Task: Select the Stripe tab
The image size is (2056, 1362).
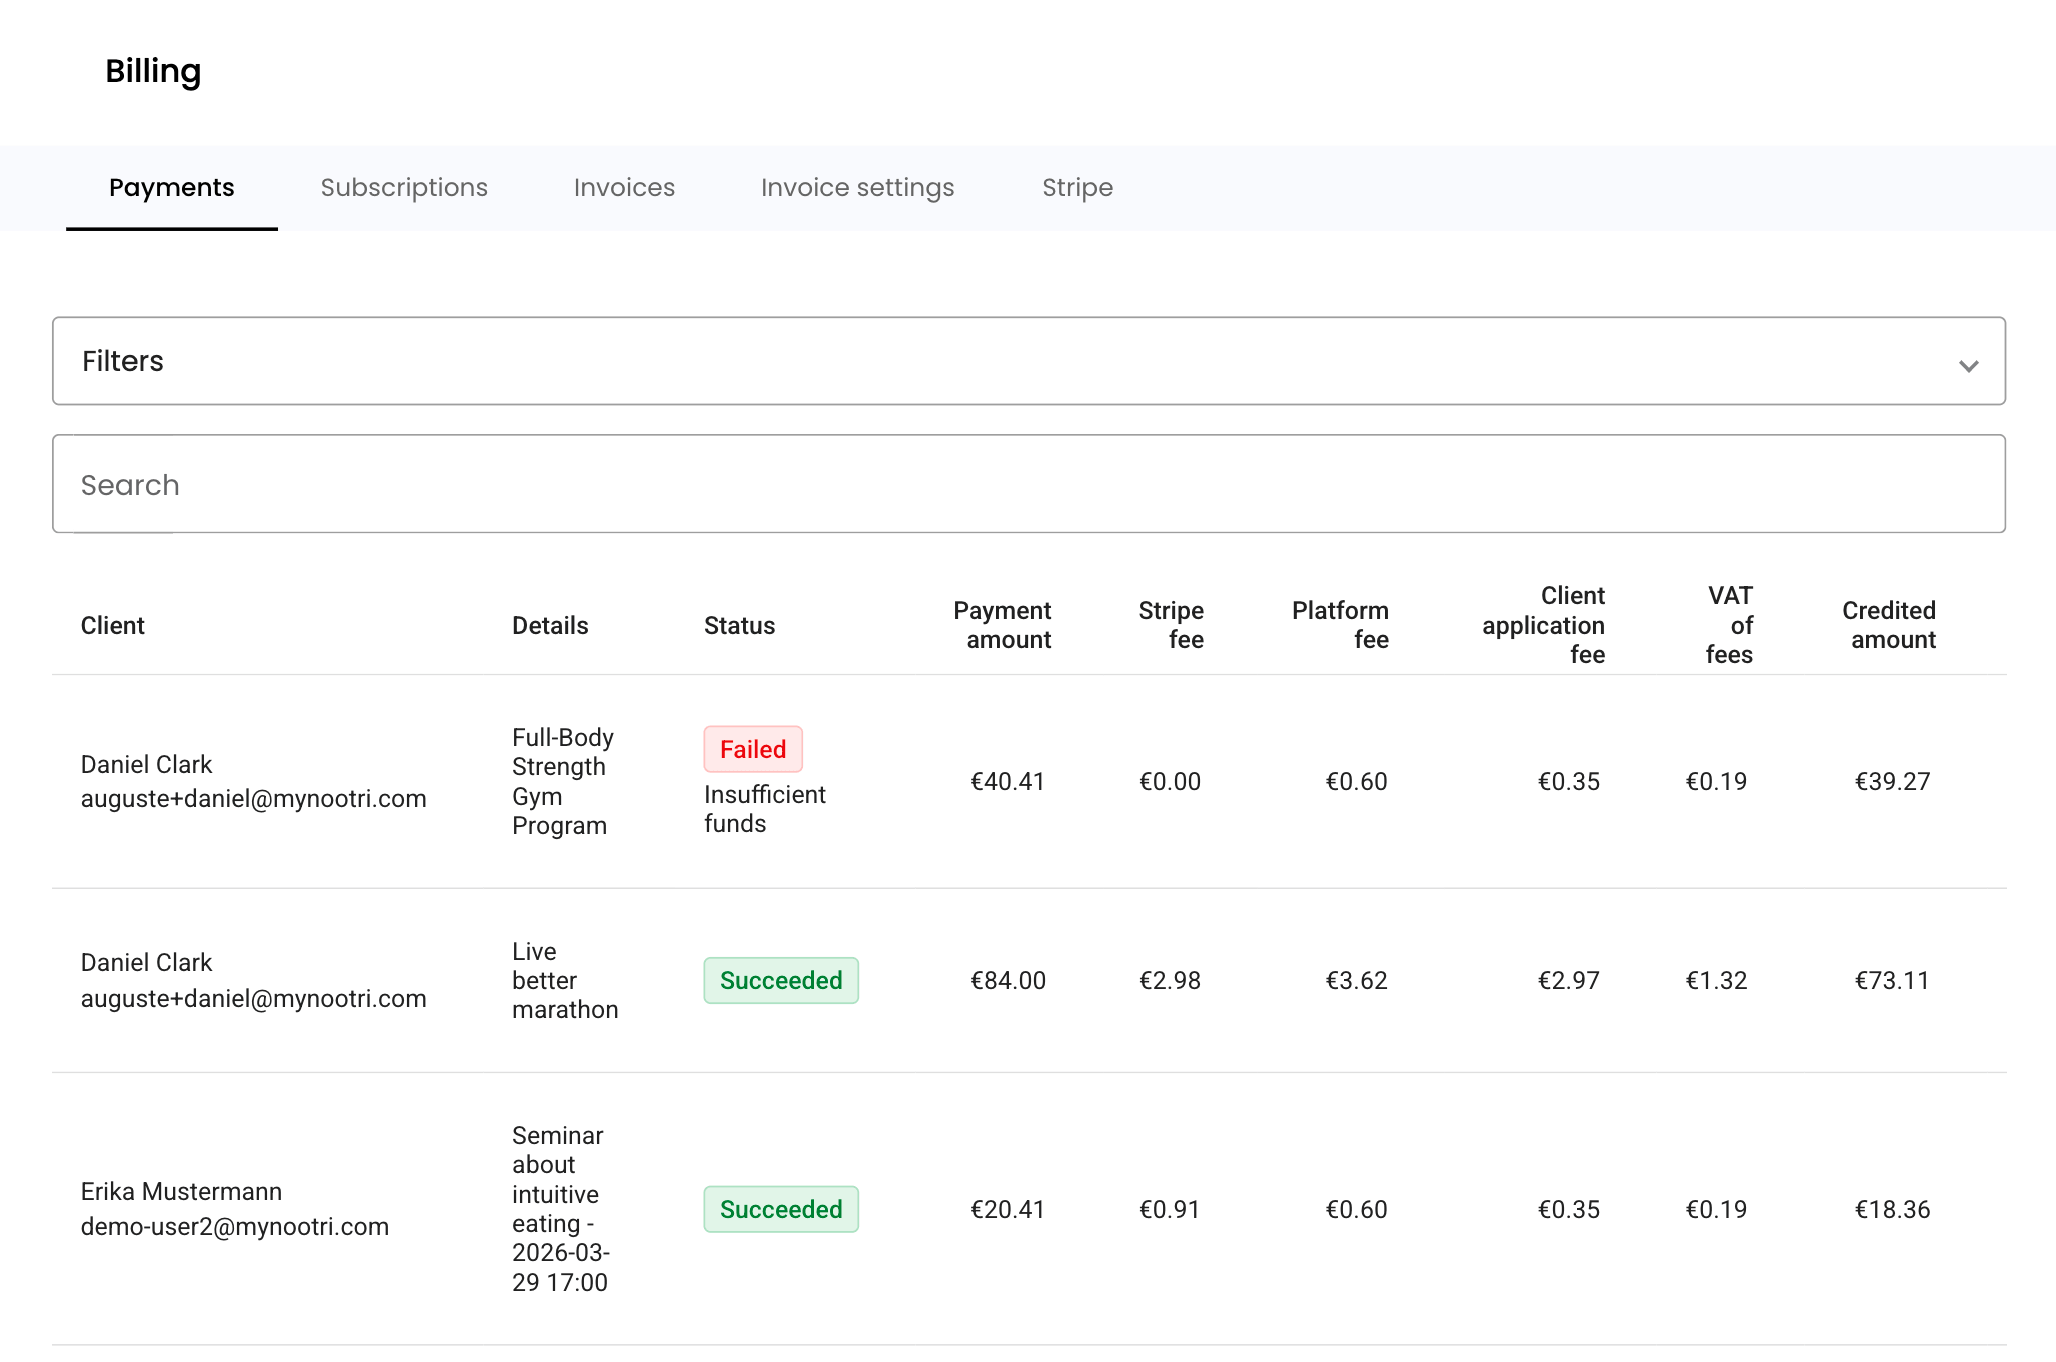Action: (1077, 188)
